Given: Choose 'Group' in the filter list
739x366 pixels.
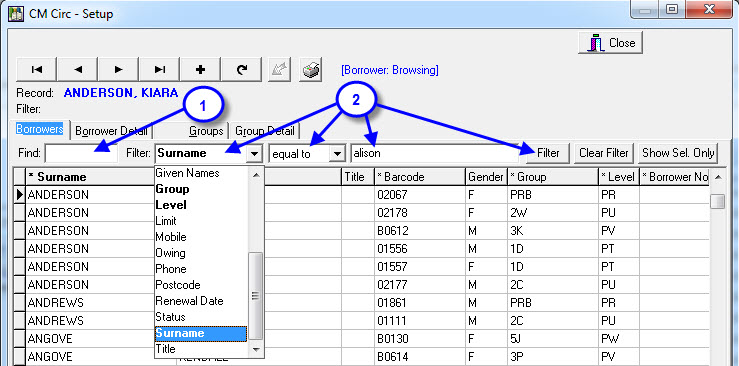Looking at the screenshot, I should [201, 189].
